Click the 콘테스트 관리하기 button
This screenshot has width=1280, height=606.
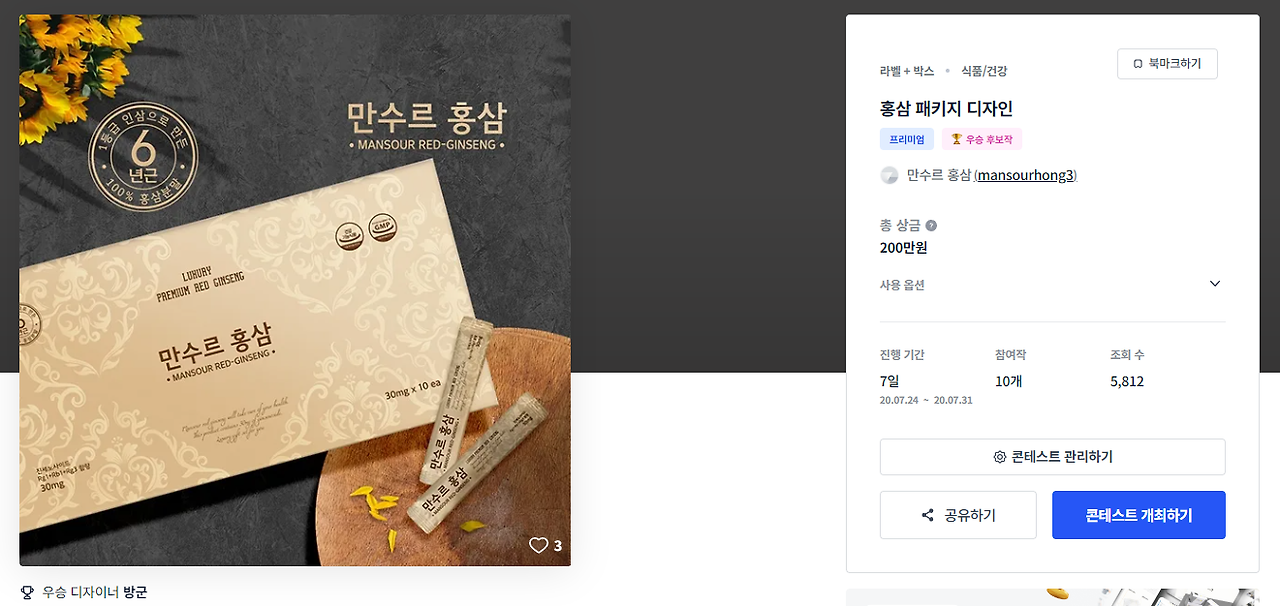[x=1053, y=457]
